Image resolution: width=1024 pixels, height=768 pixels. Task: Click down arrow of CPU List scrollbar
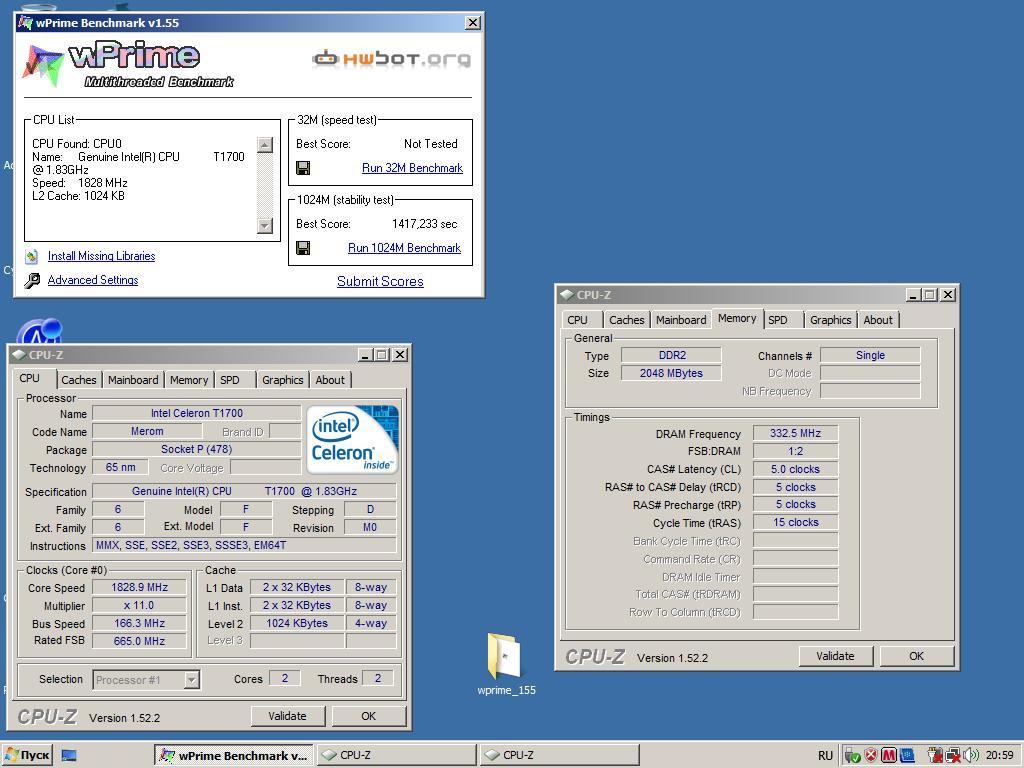(x=264, y=225)
